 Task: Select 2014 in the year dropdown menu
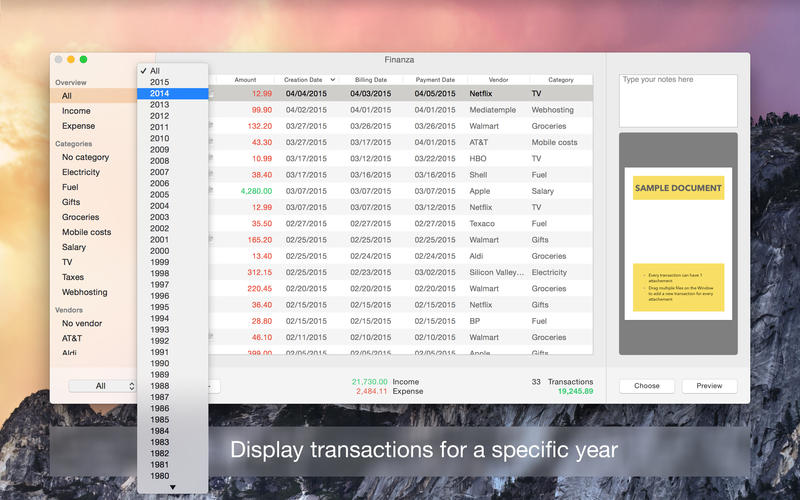coord(172,93)
